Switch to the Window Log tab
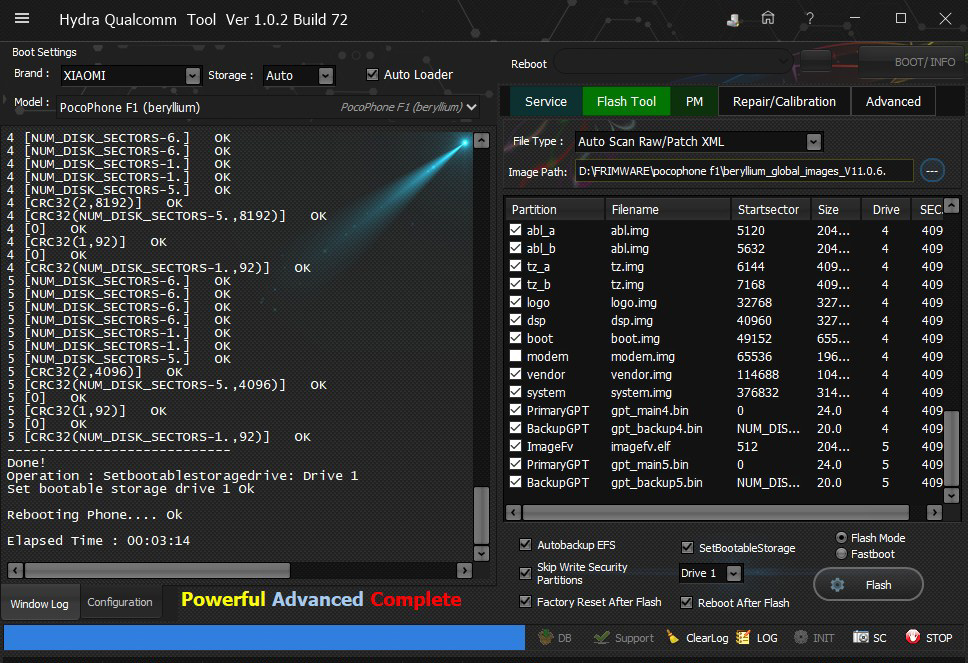The image size is (968, 663). click(x=40, y=603)
